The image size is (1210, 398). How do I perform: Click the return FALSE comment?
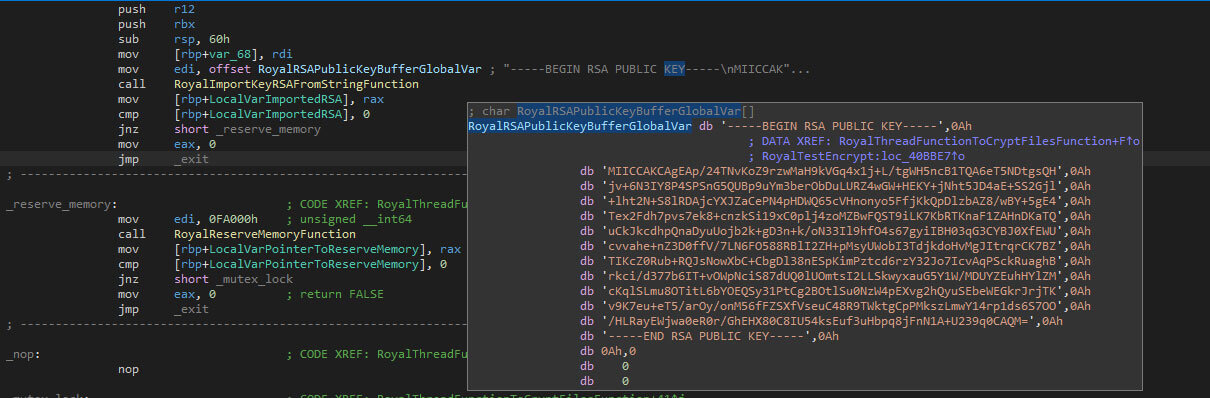342,294
